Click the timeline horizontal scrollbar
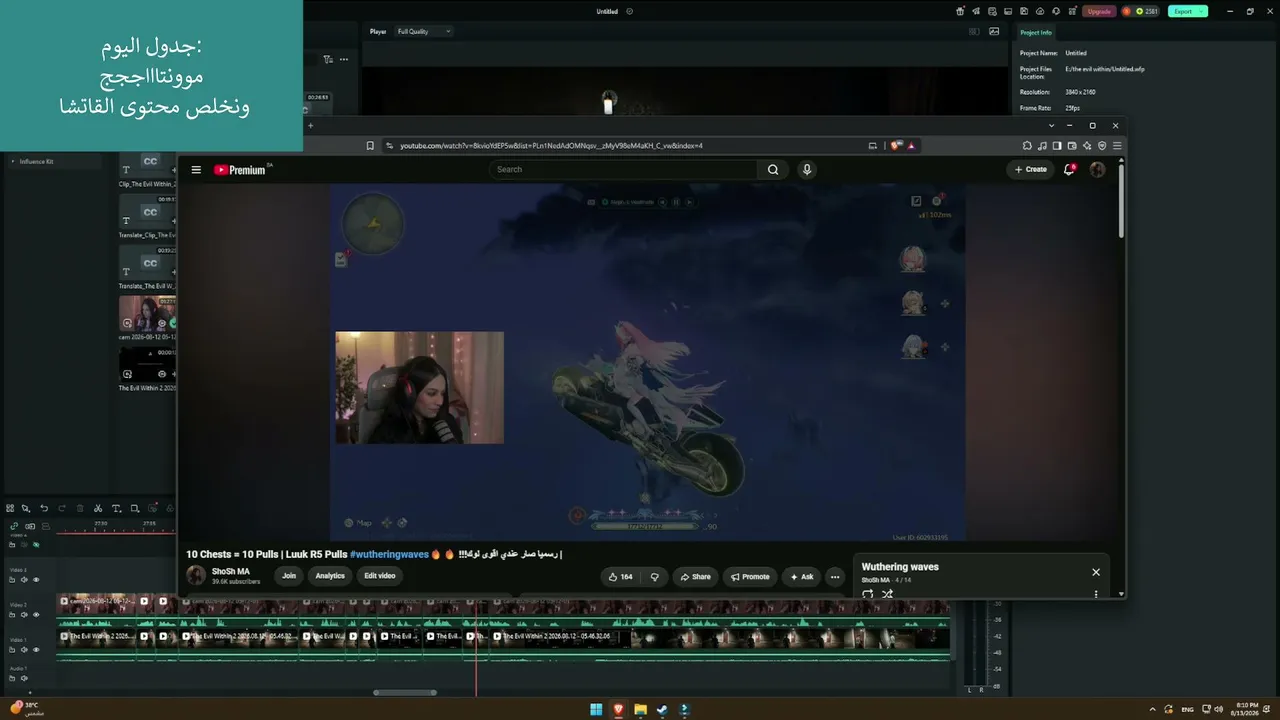Viewport: 1280px width, 720px height. tap(405, 692)
